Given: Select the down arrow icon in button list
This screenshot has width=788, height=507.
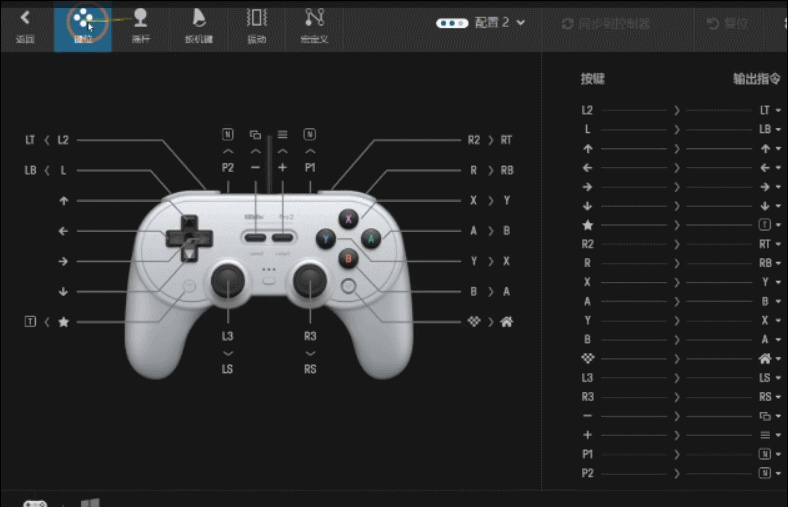Looking at the screenshot, I should tap(587, 206).
